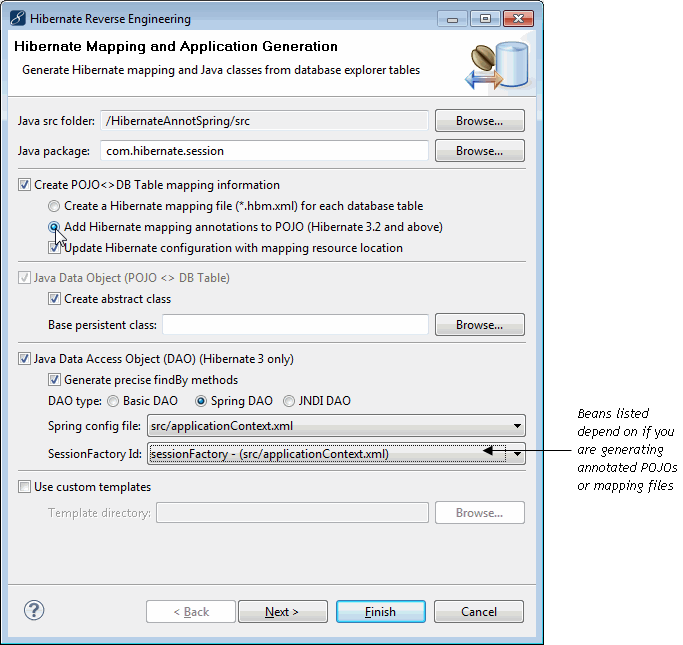
Task: Browse for the Java package
Action: point(479,151)
